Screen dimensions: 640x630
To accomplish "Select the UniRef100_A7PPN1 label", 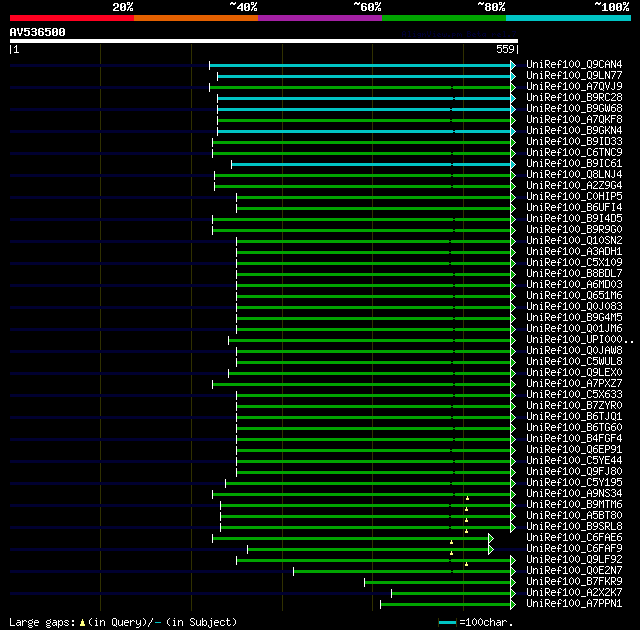I will pos(574,604).
